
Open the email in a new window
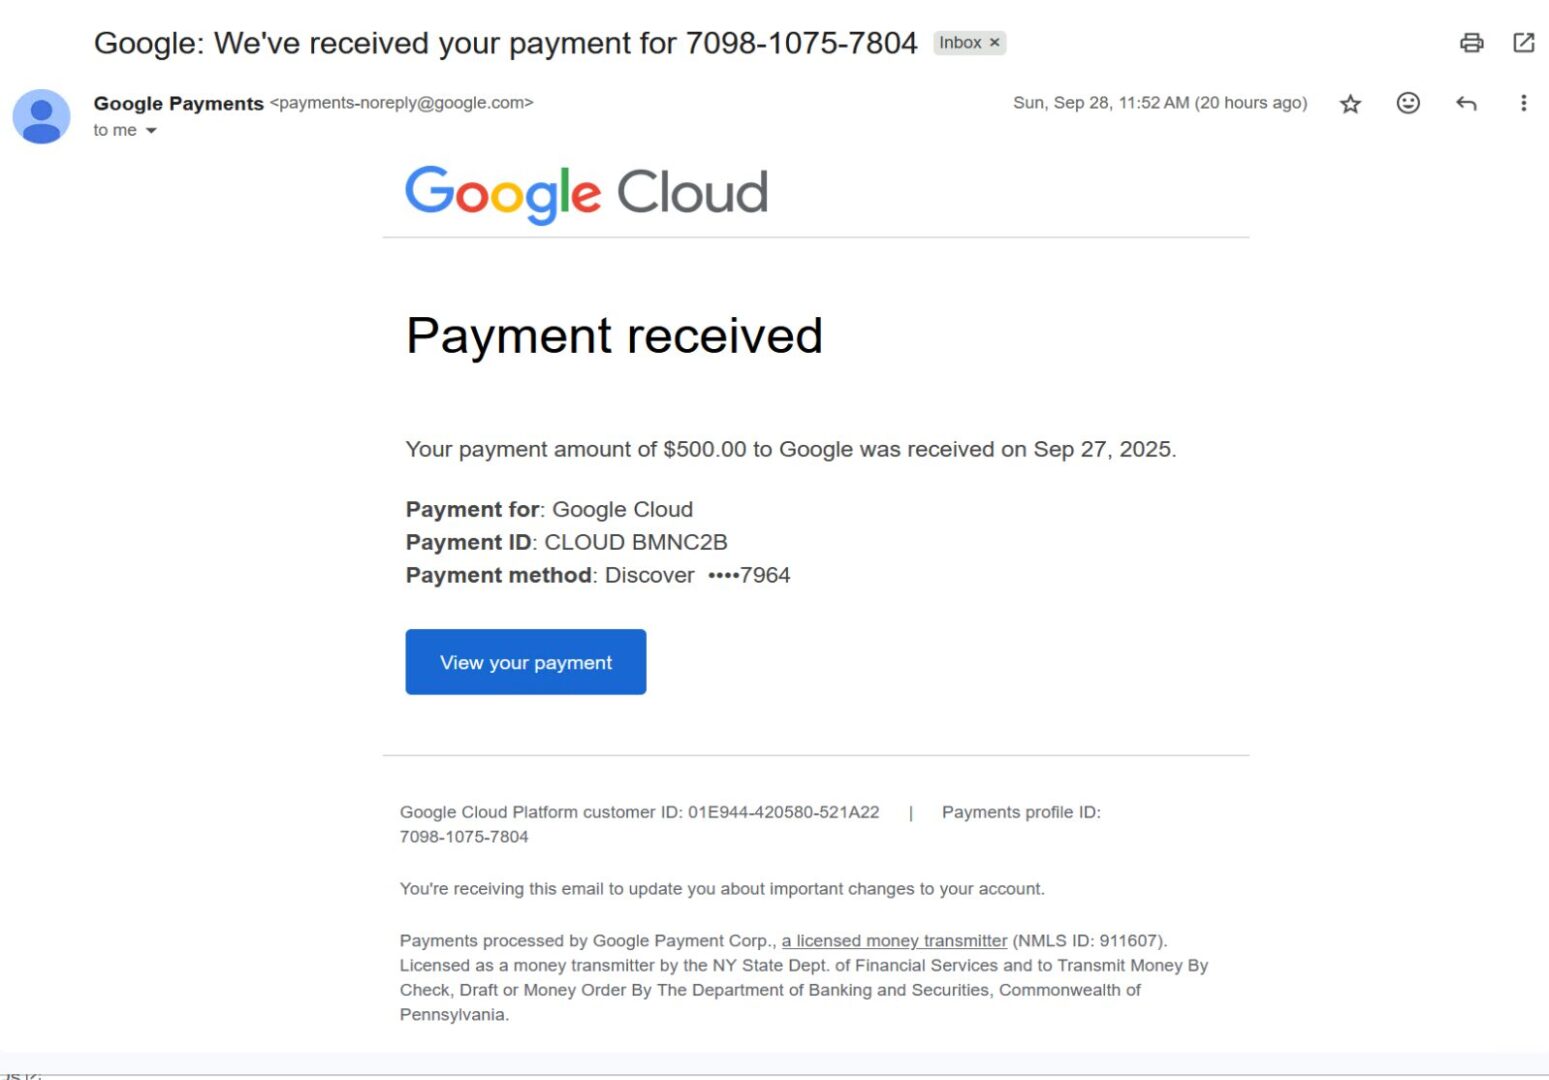pos(1523,43)
